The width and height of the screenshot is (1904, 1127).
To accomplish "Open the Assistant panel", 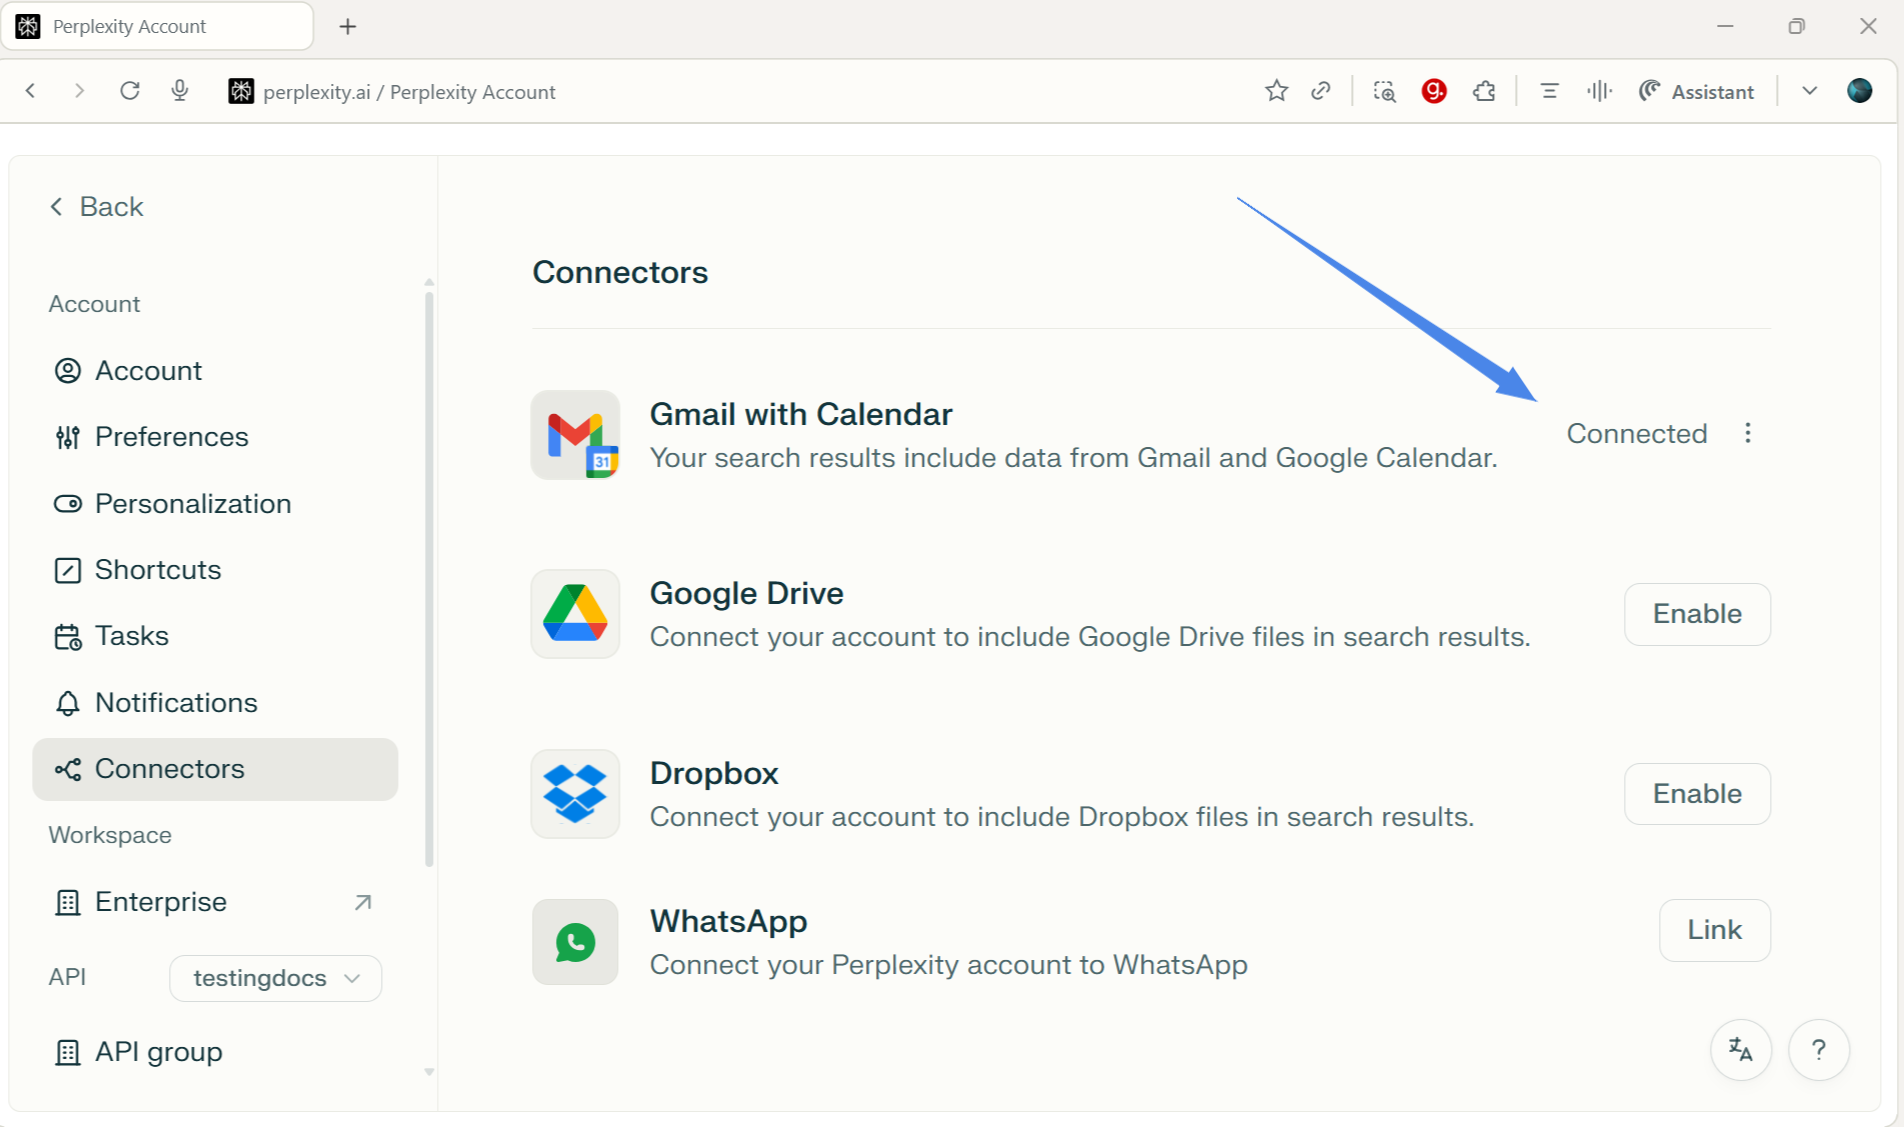I will [x=1696, y=91].
